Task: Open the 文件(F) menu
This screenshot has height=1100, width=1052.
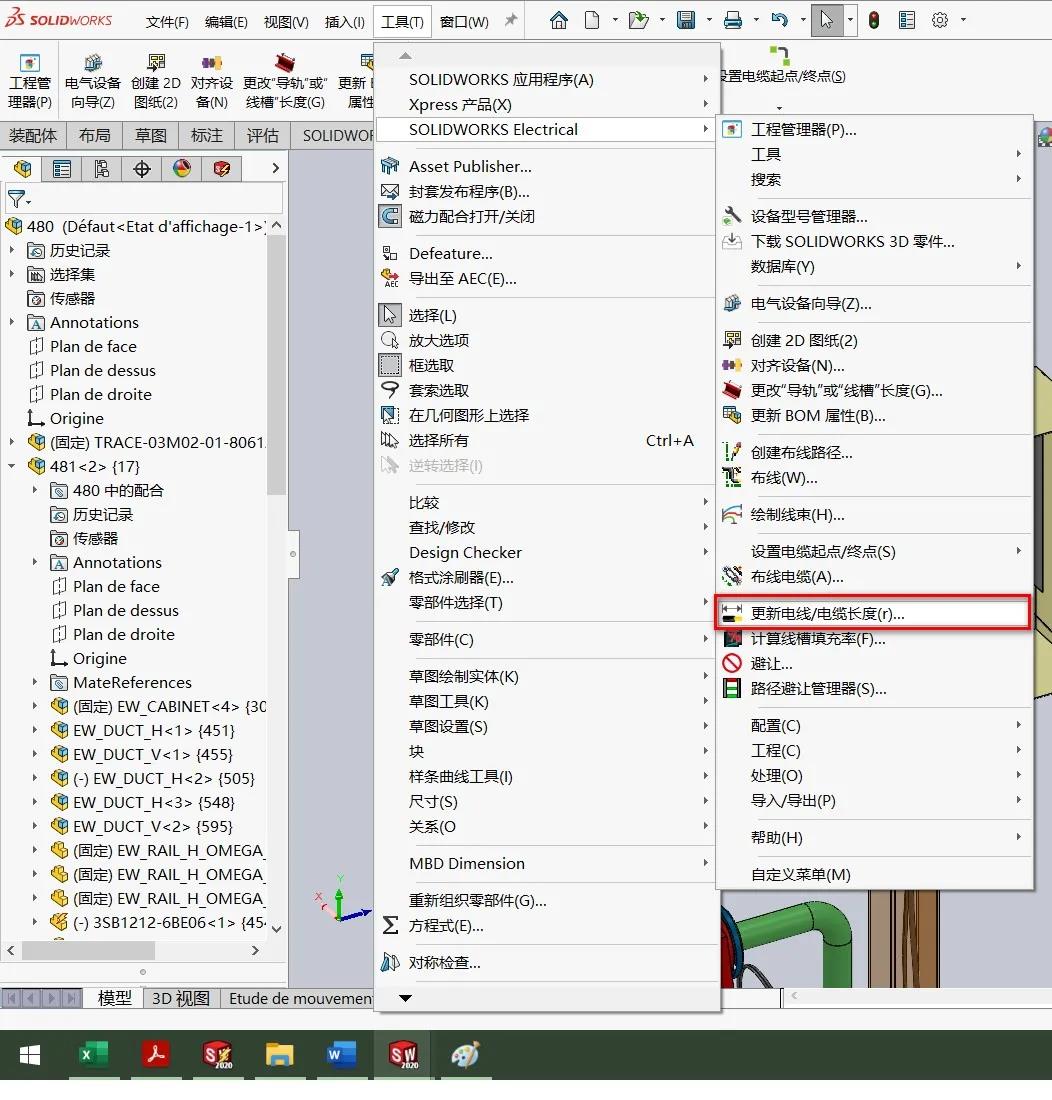Action: (x=167, y=22)
